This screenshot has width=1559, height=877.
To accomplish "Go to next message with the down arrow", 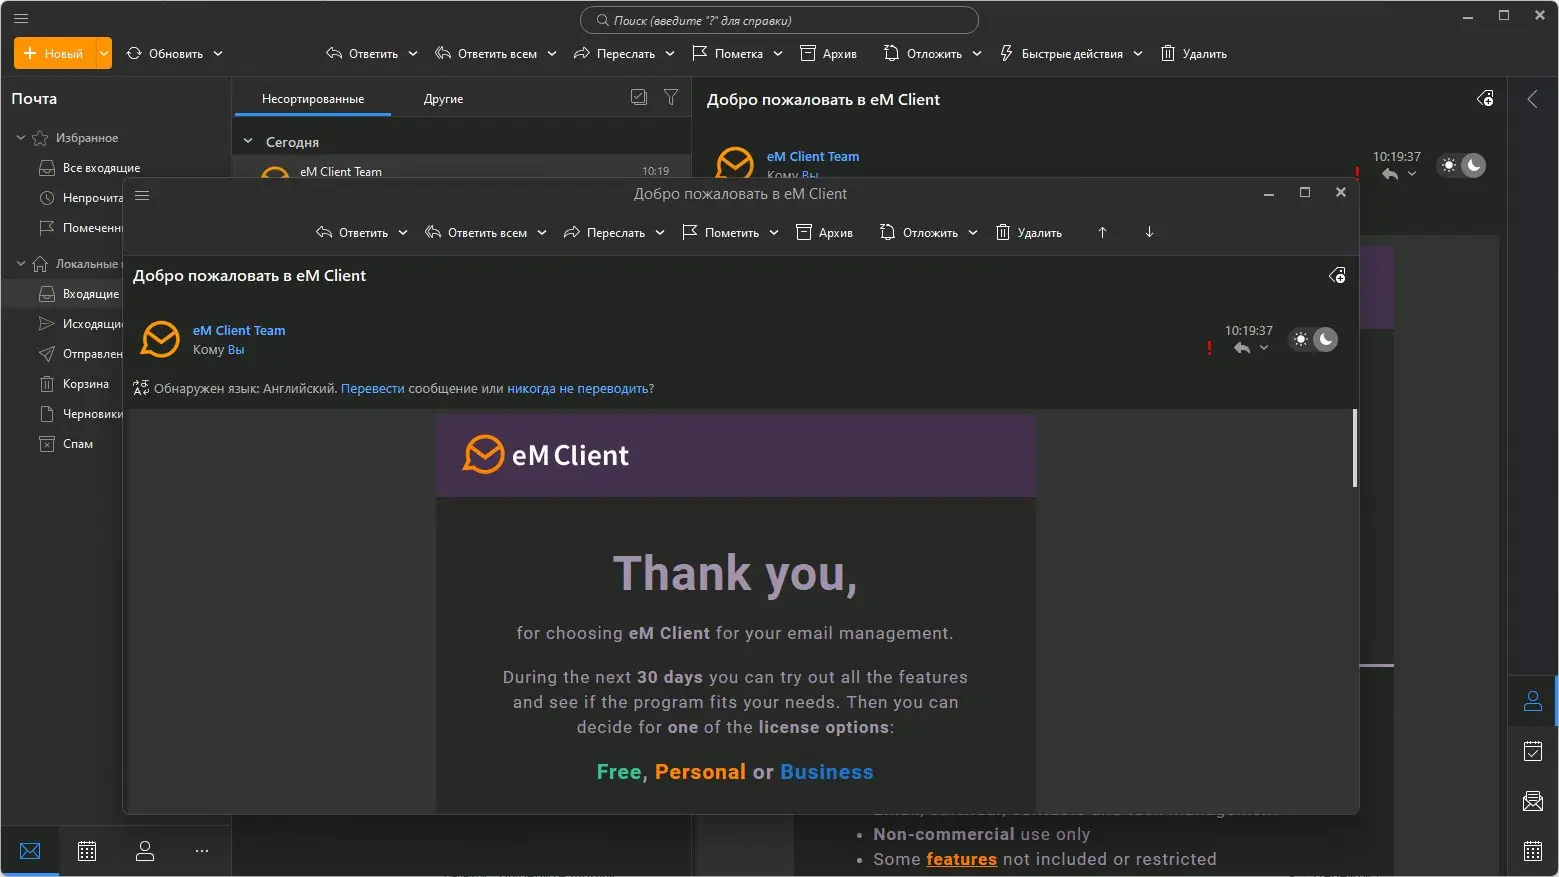I will tap(1149, 232).
